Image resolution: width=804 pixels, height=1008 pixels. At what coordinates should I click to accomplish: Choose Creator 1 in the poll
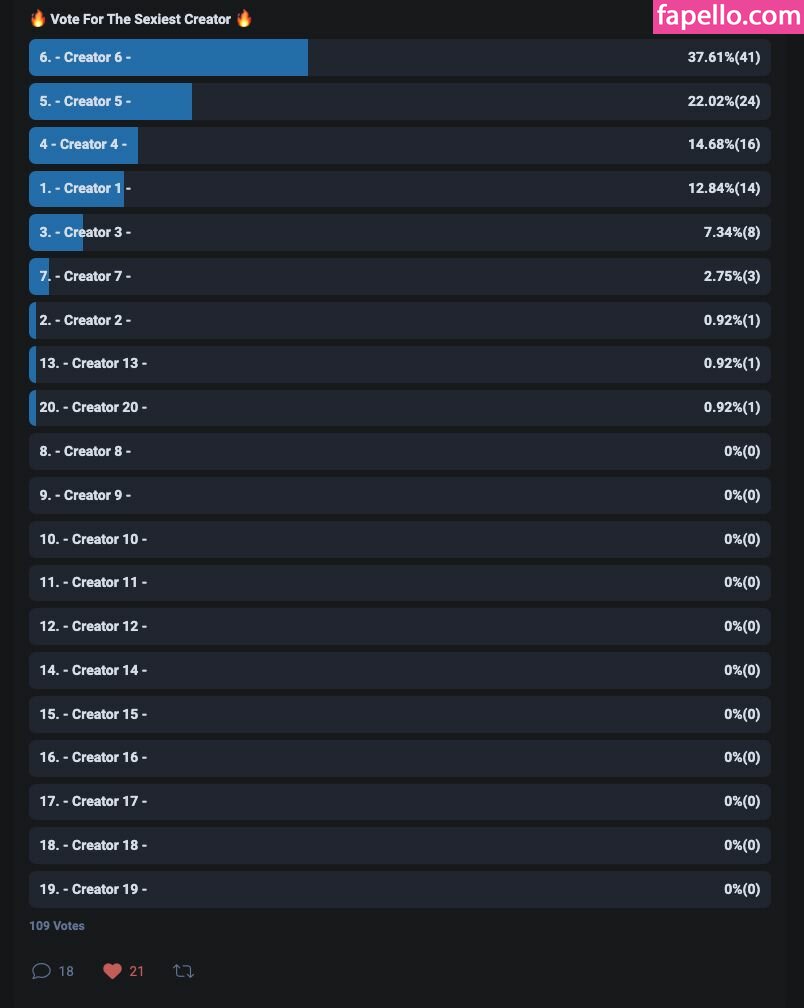point(399,189)
